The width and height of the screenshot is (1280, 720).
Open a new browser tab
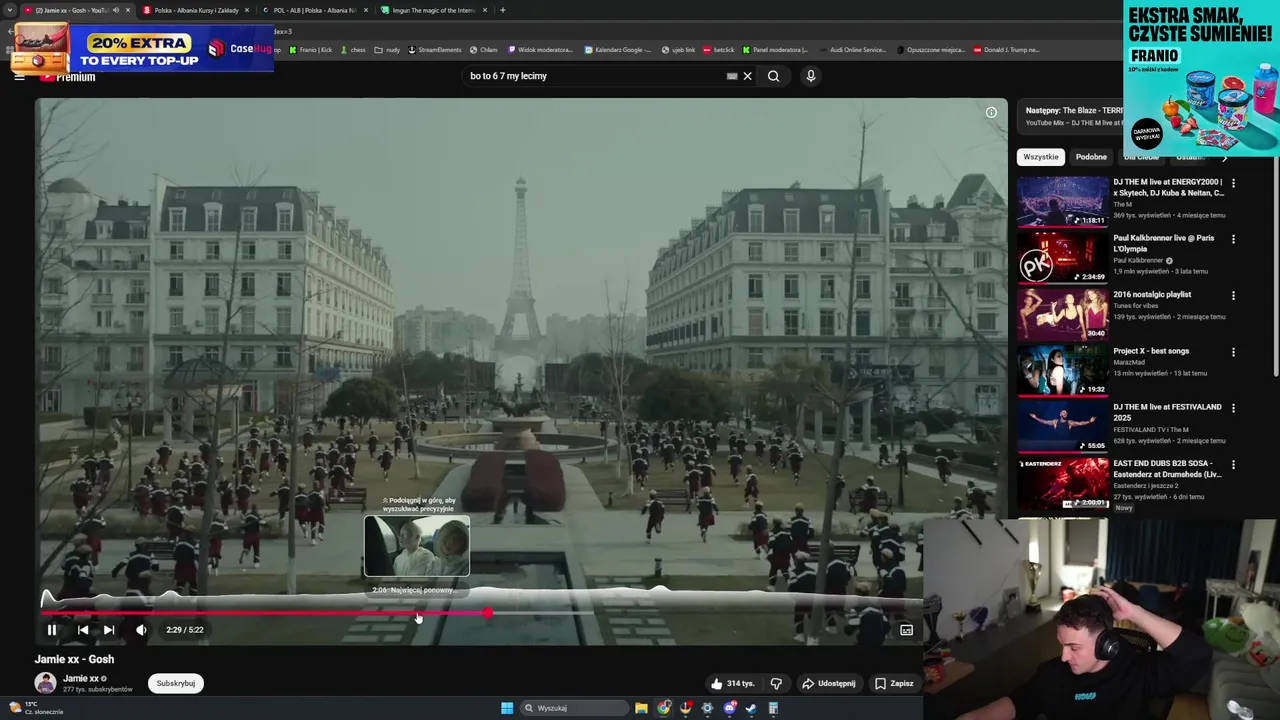502,10
